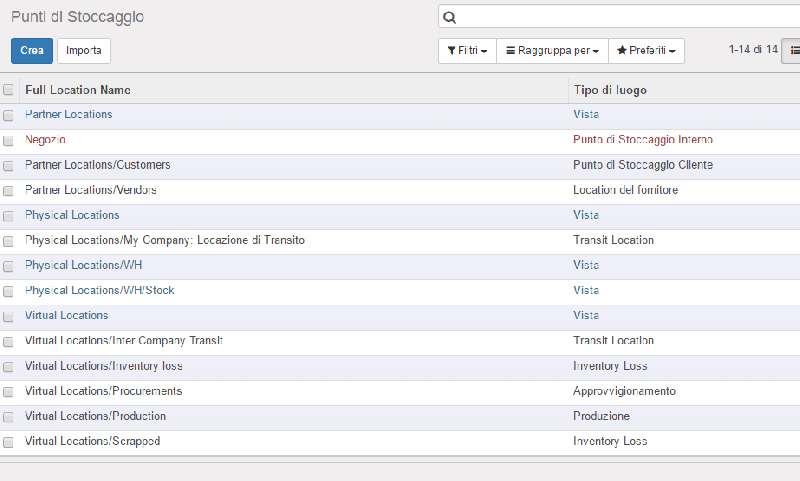
Task: Switch to list view icon
Action: 792,50
